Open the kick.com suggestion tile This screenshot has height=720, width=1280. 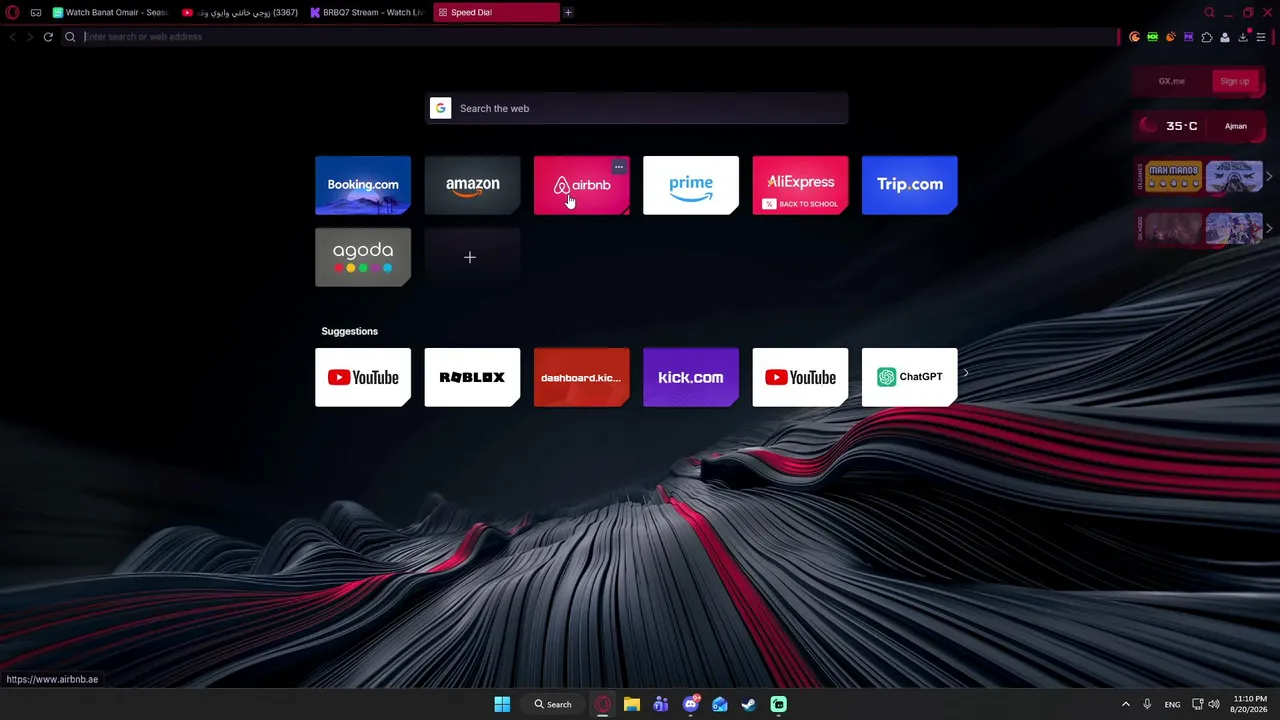tap(691, 377)
